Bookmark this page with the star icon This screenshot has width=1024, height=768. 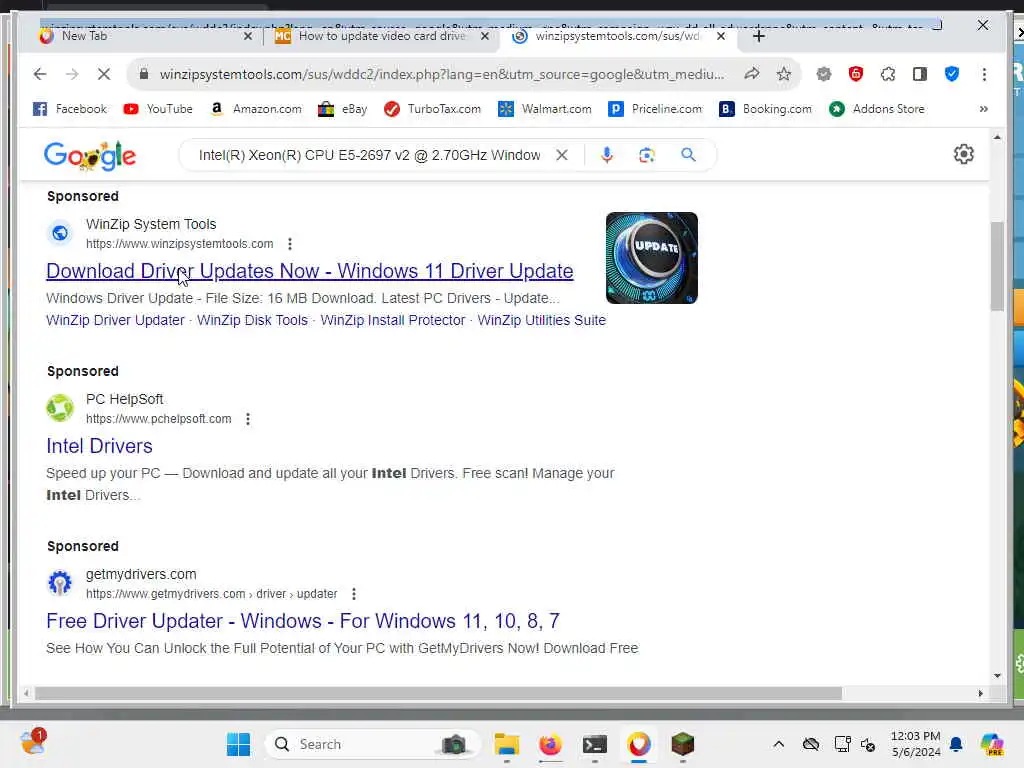click(x=784, y=74)
